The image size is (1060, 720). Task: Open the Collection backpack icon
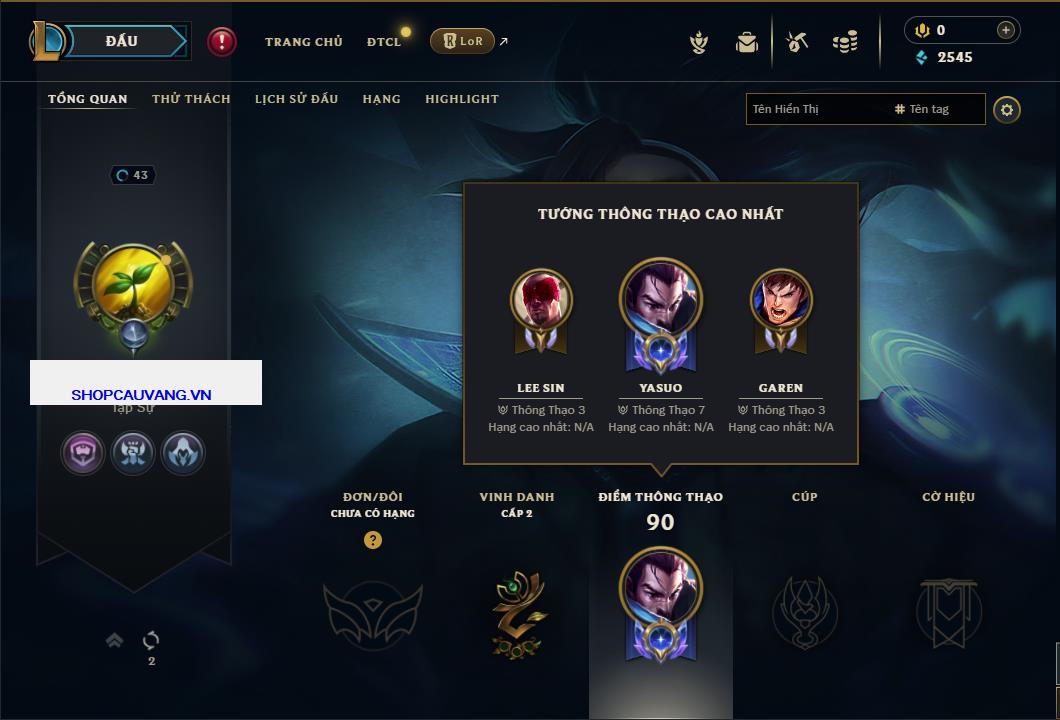[x=747, y=43]
